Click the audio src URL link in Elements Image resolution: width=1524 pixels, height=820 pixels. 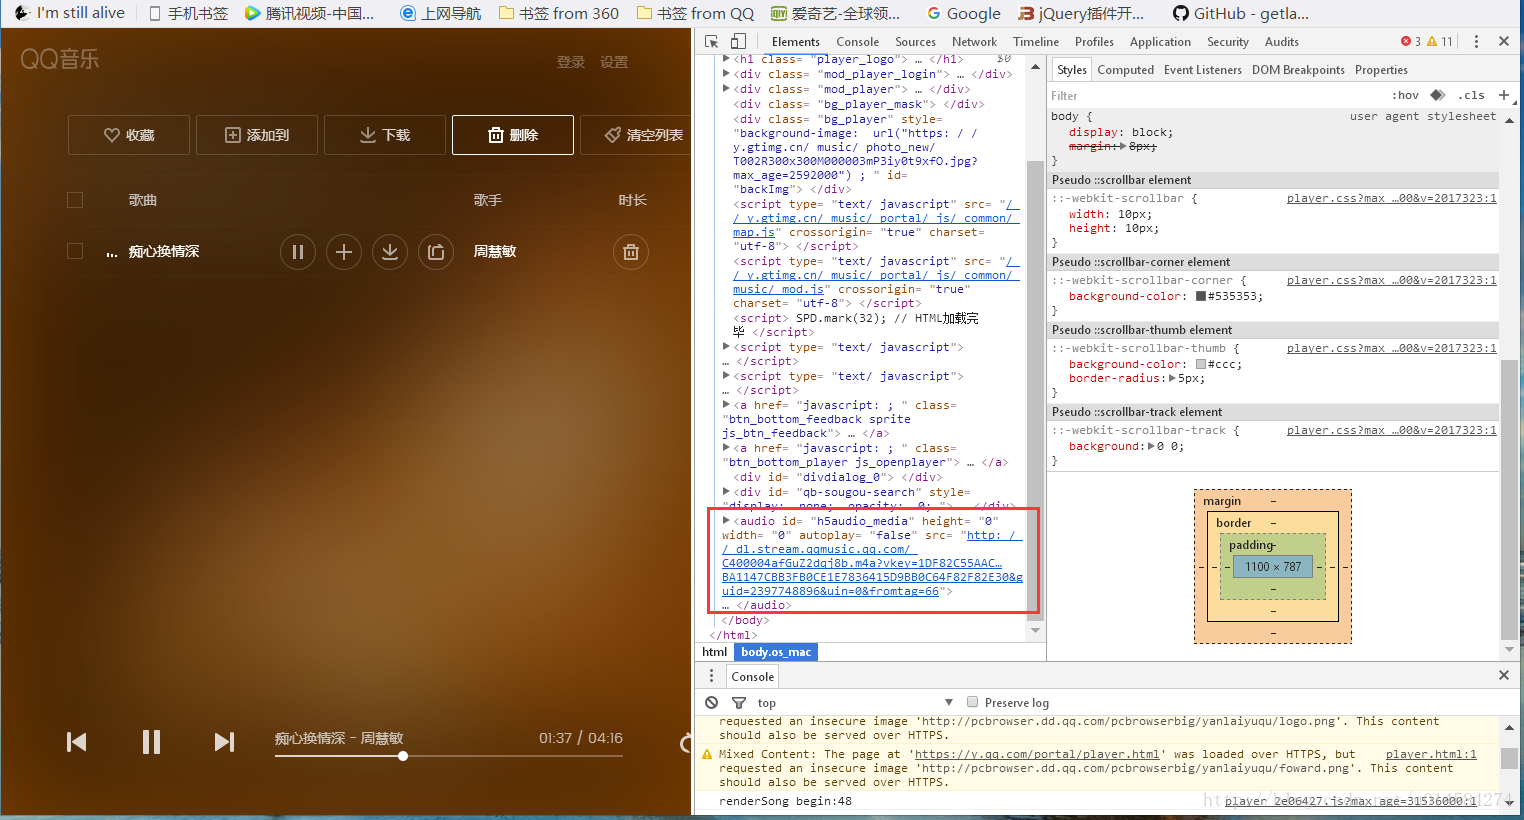tap(872, 563)
